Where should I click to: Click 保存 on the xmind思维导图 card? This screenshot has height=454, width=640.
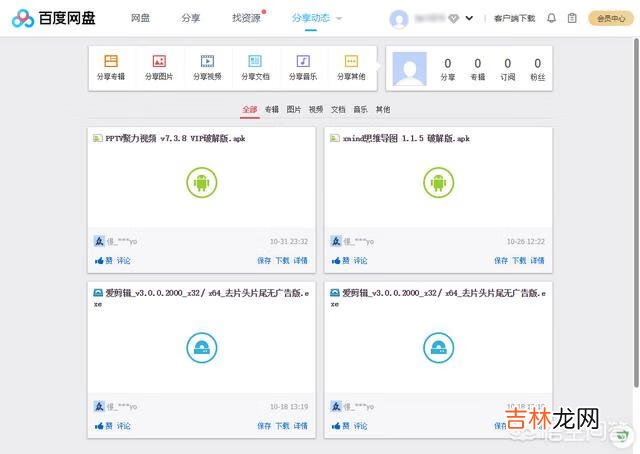pos(500,260)
